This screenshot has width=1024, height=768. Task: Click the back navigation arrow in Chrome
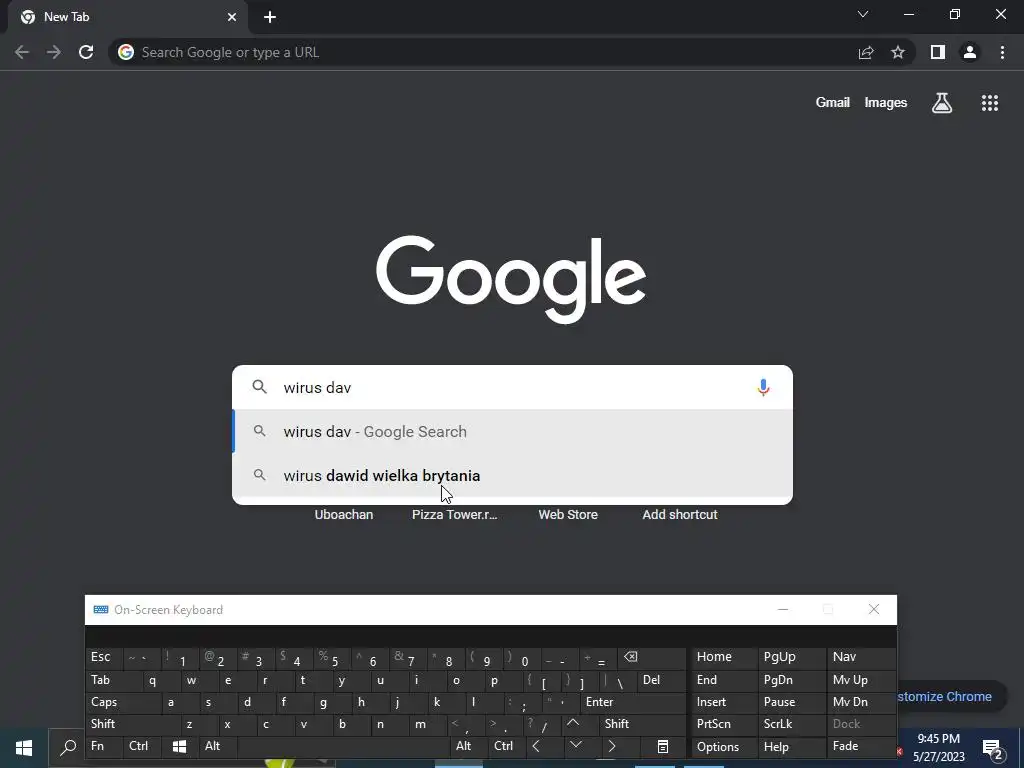tap(22, 52)
